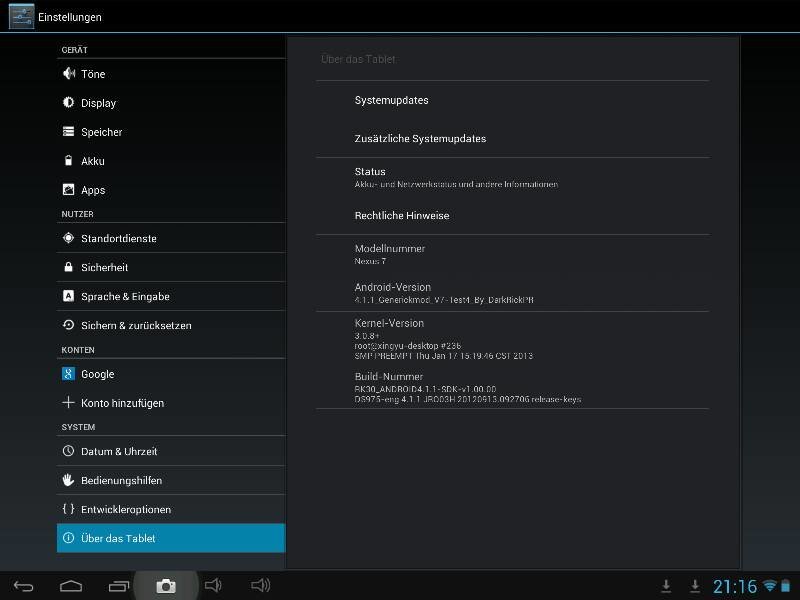This screenshot has width=800, height=600.
Task: Select Über das Tablet in sidebar
Action: coord(171,538)
